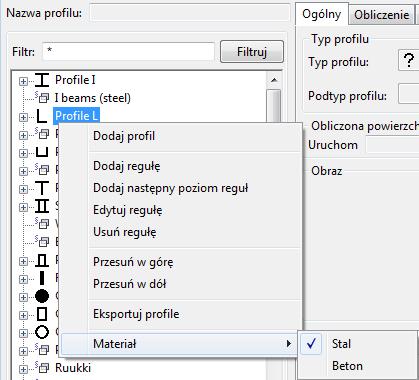Select Usuń regułę from menu

[181, 232]
